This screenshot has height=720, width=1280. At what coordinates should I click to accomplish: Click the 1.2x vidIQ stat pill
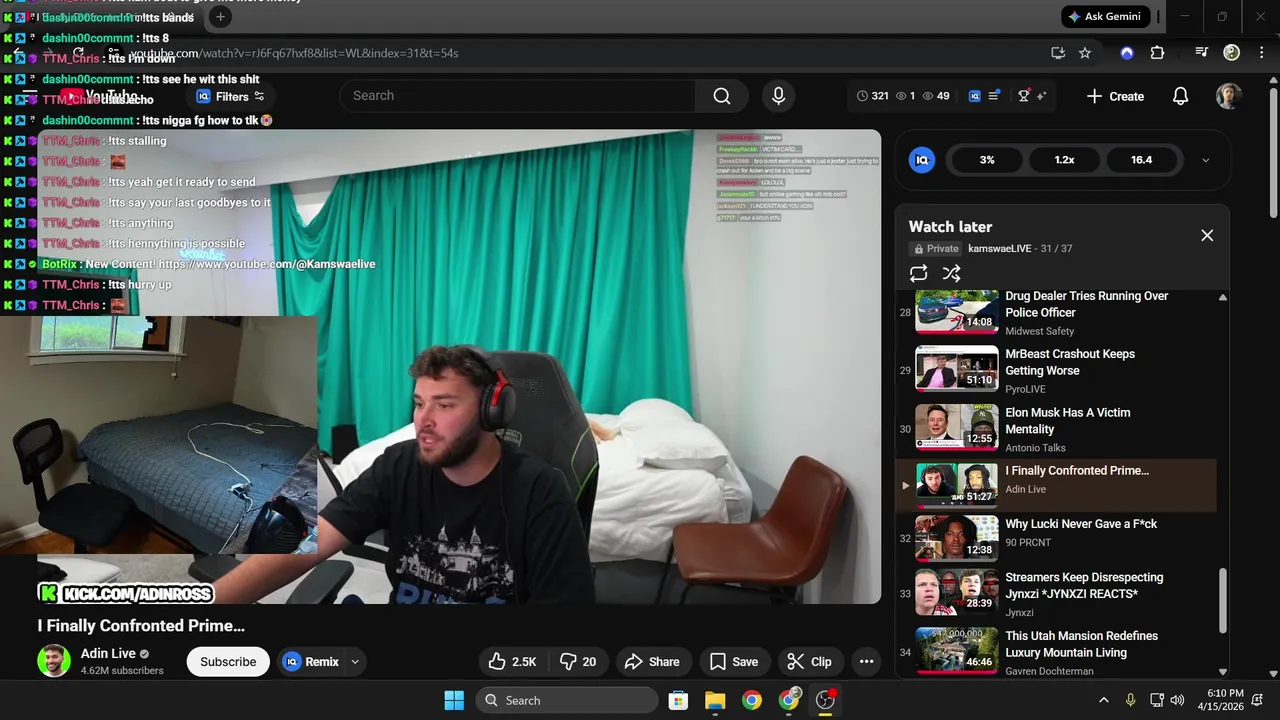click(1064, 160)
